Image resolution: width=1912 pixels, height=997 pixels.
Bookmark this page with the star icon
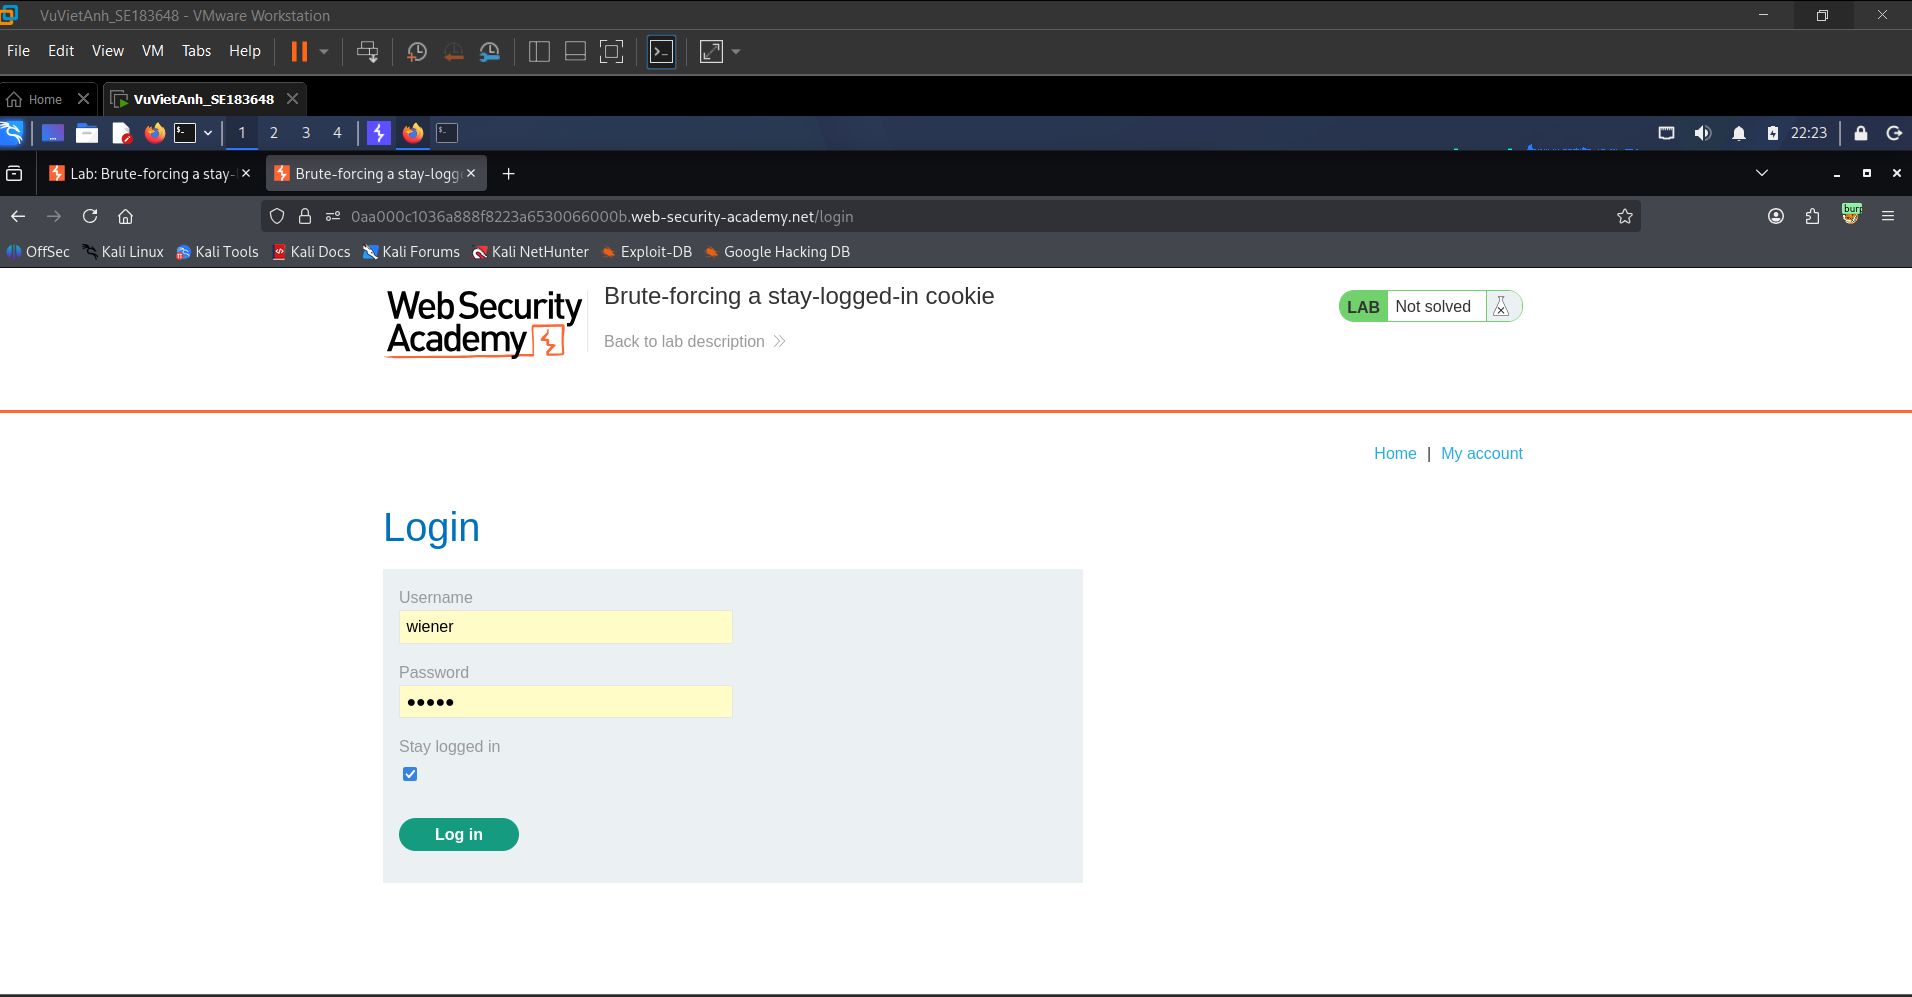coord(1625,216)
